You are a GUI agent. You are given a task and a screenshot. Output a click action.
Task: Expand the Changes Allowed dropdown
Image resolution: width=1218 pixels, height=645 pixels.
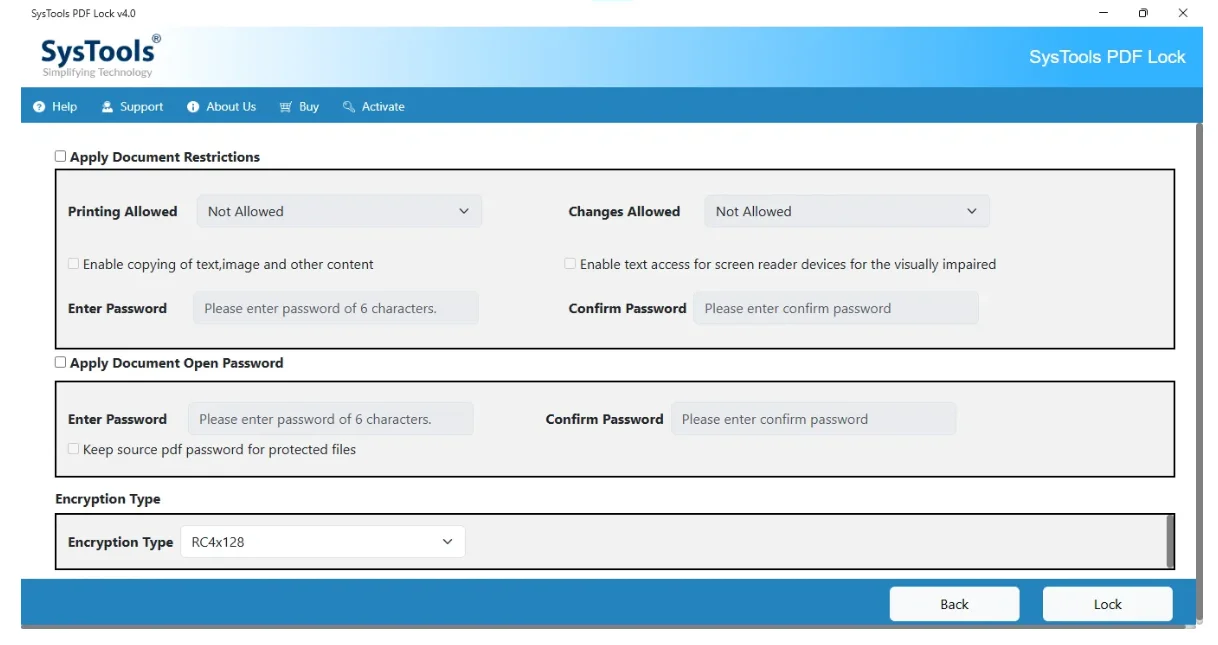[x=847, y=211]
